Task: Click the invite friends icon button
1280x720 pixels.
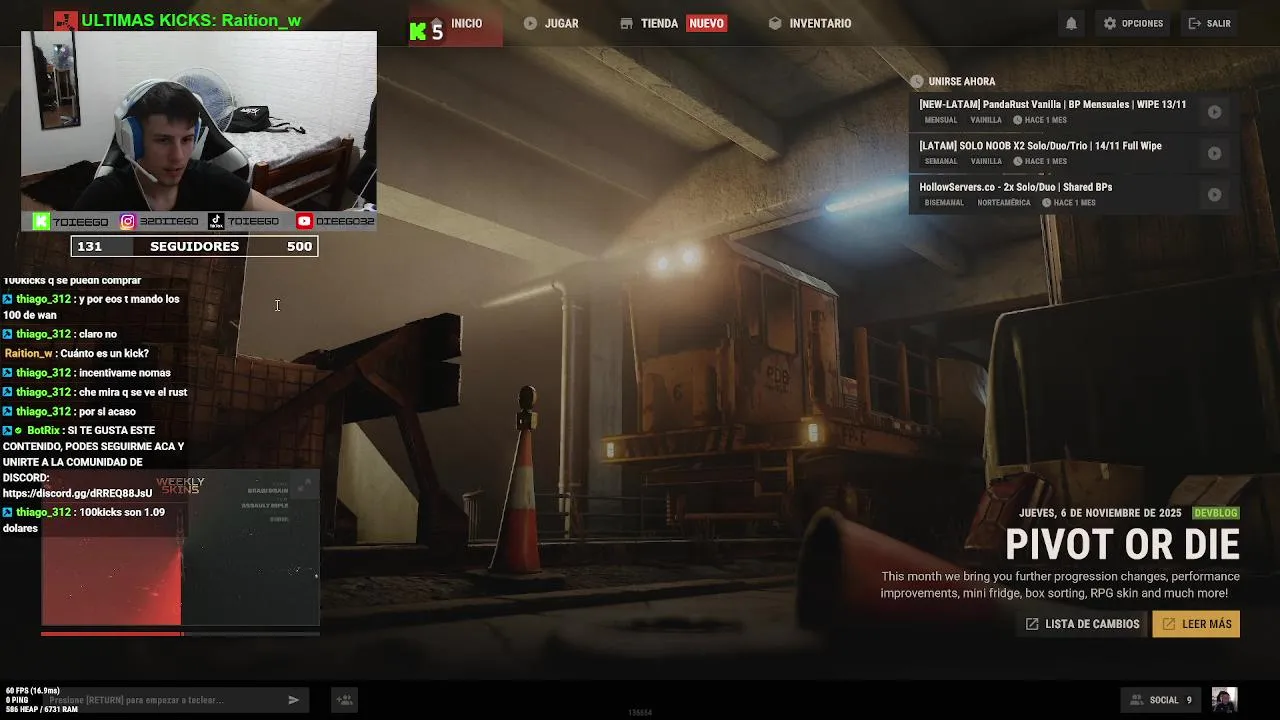Action: (344, 700)
